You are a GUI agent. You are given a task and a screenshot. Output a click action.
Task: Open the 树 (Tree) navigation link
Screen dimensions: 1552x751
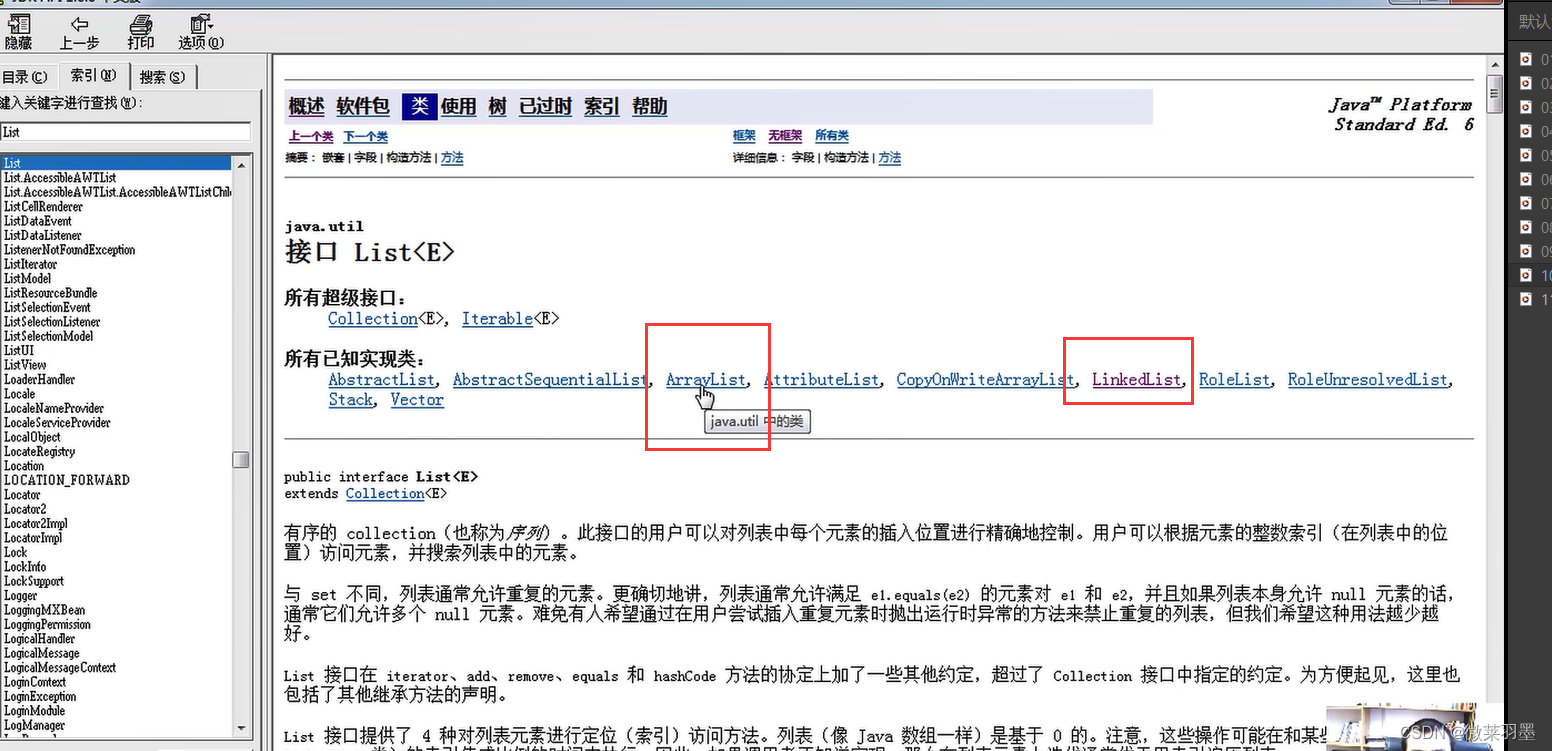pos(498,106)
